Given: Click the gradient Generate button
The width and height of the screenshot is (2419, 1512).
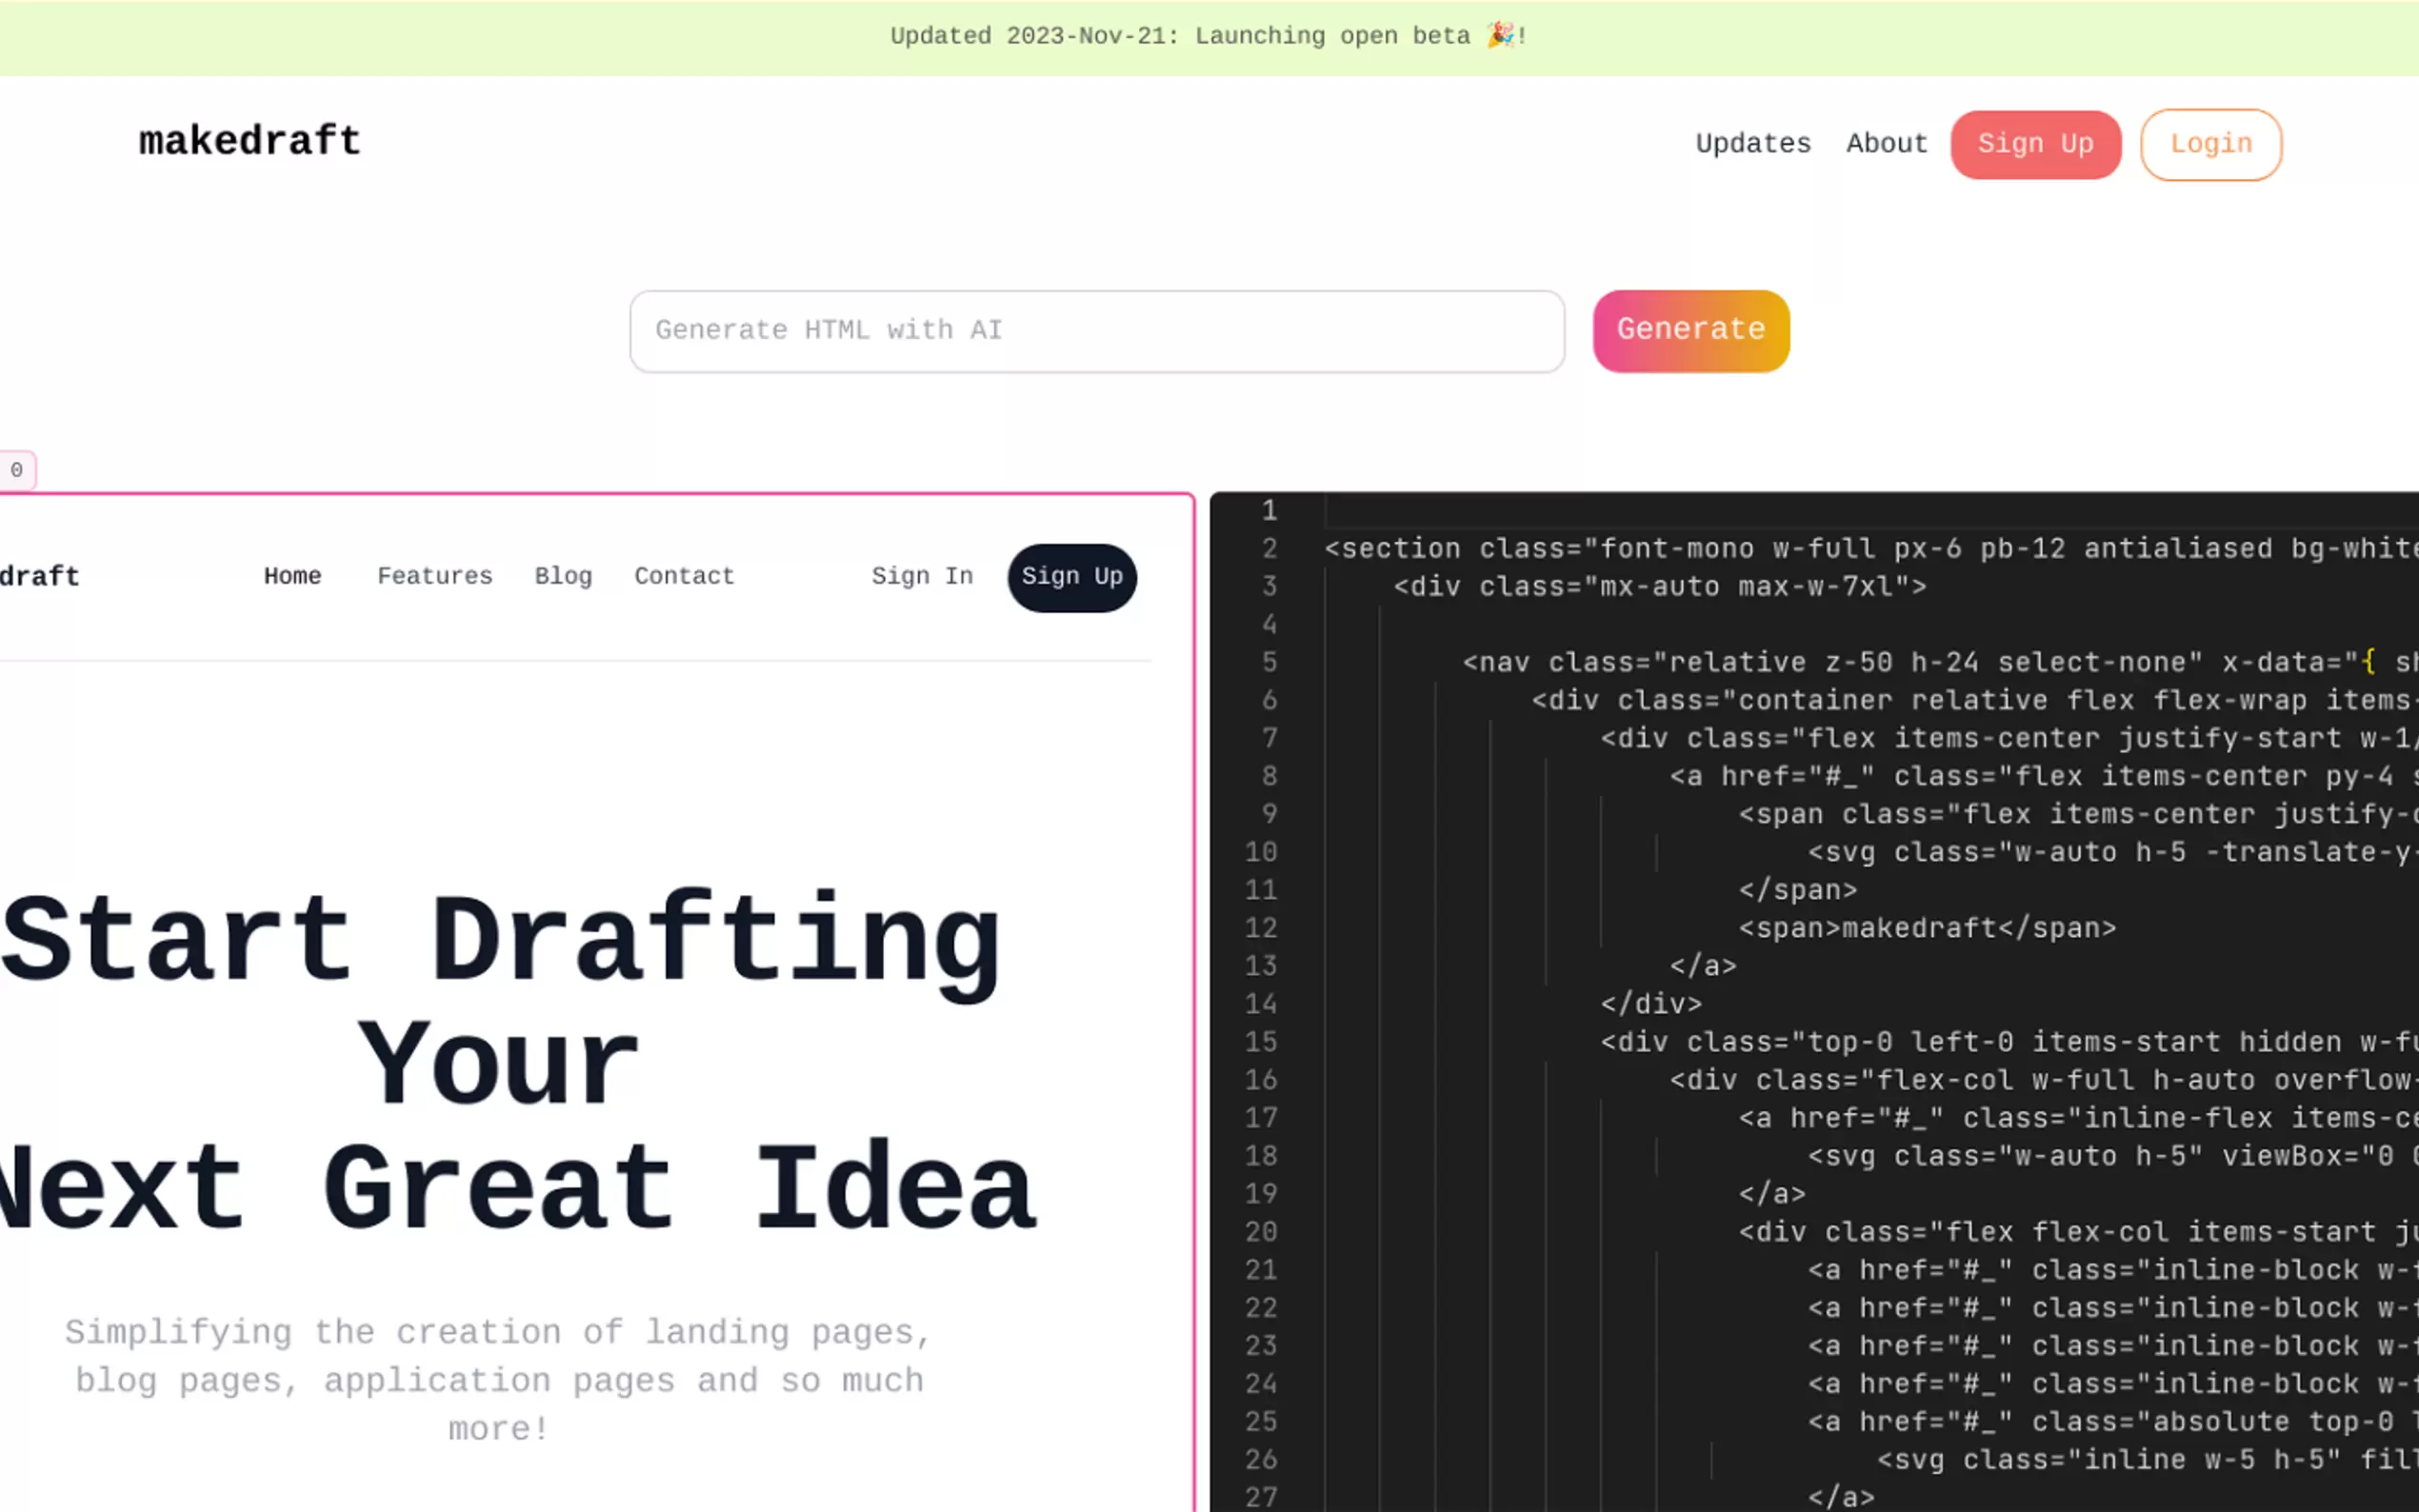Looking at the screenshot, I should pos(1691,331).
